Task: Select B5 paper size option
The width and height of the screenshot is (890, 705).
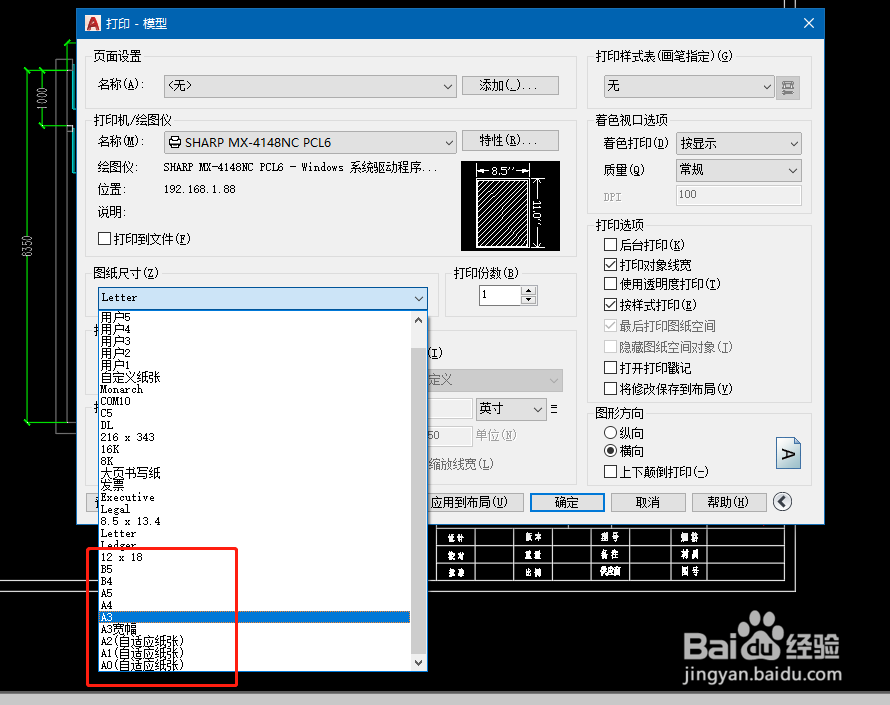Action: pyautogui.click(x=255, y=569)
